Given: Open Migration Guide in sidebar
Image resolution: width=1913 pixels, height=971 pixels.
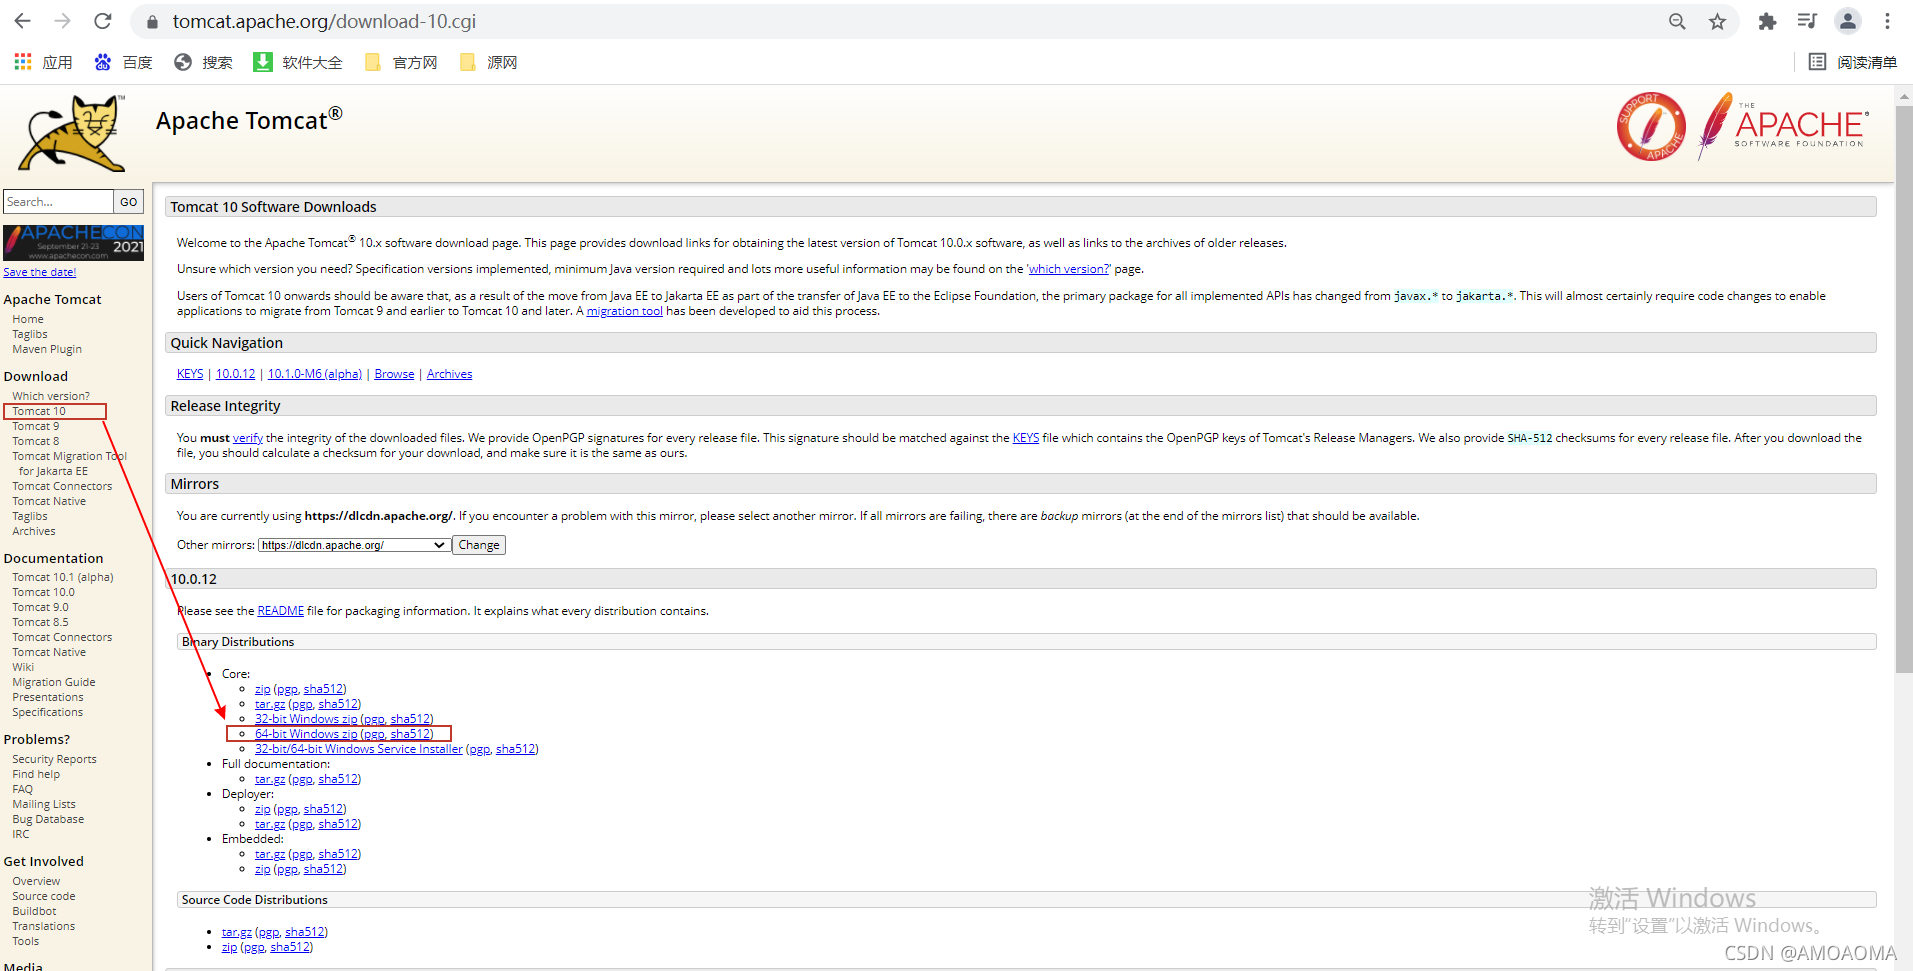Looking at the screenshot, I should click(x=54, y=682).
